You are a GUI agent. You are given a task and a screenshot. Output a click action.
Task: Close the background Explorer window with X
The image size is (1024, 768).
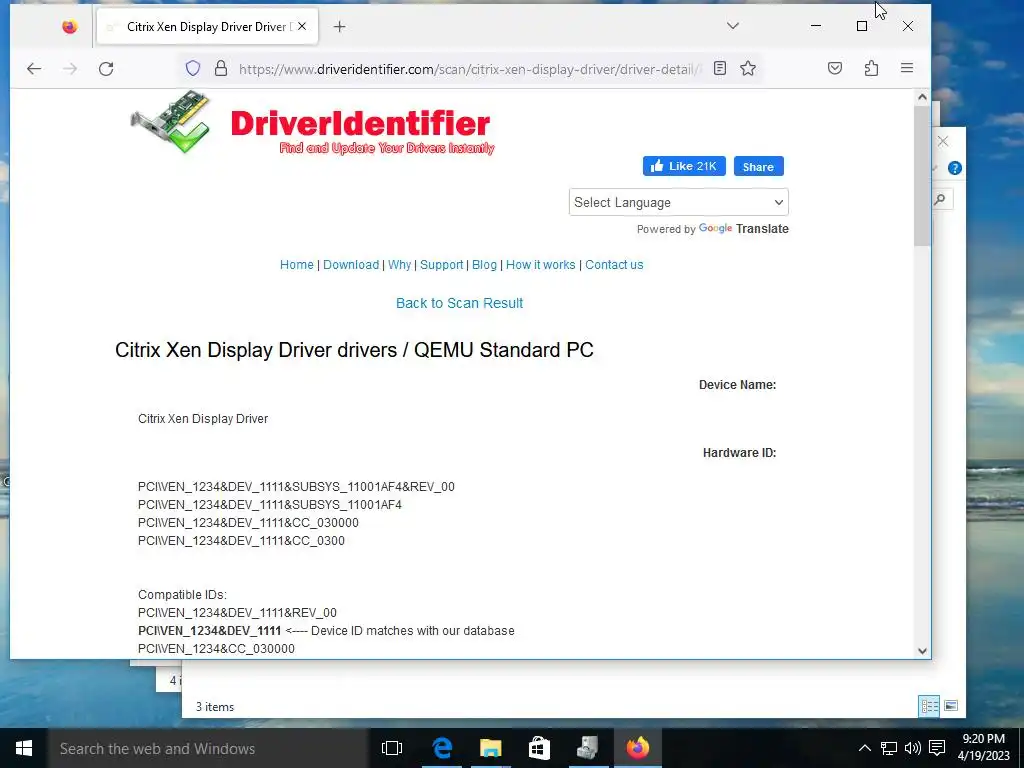942,141
